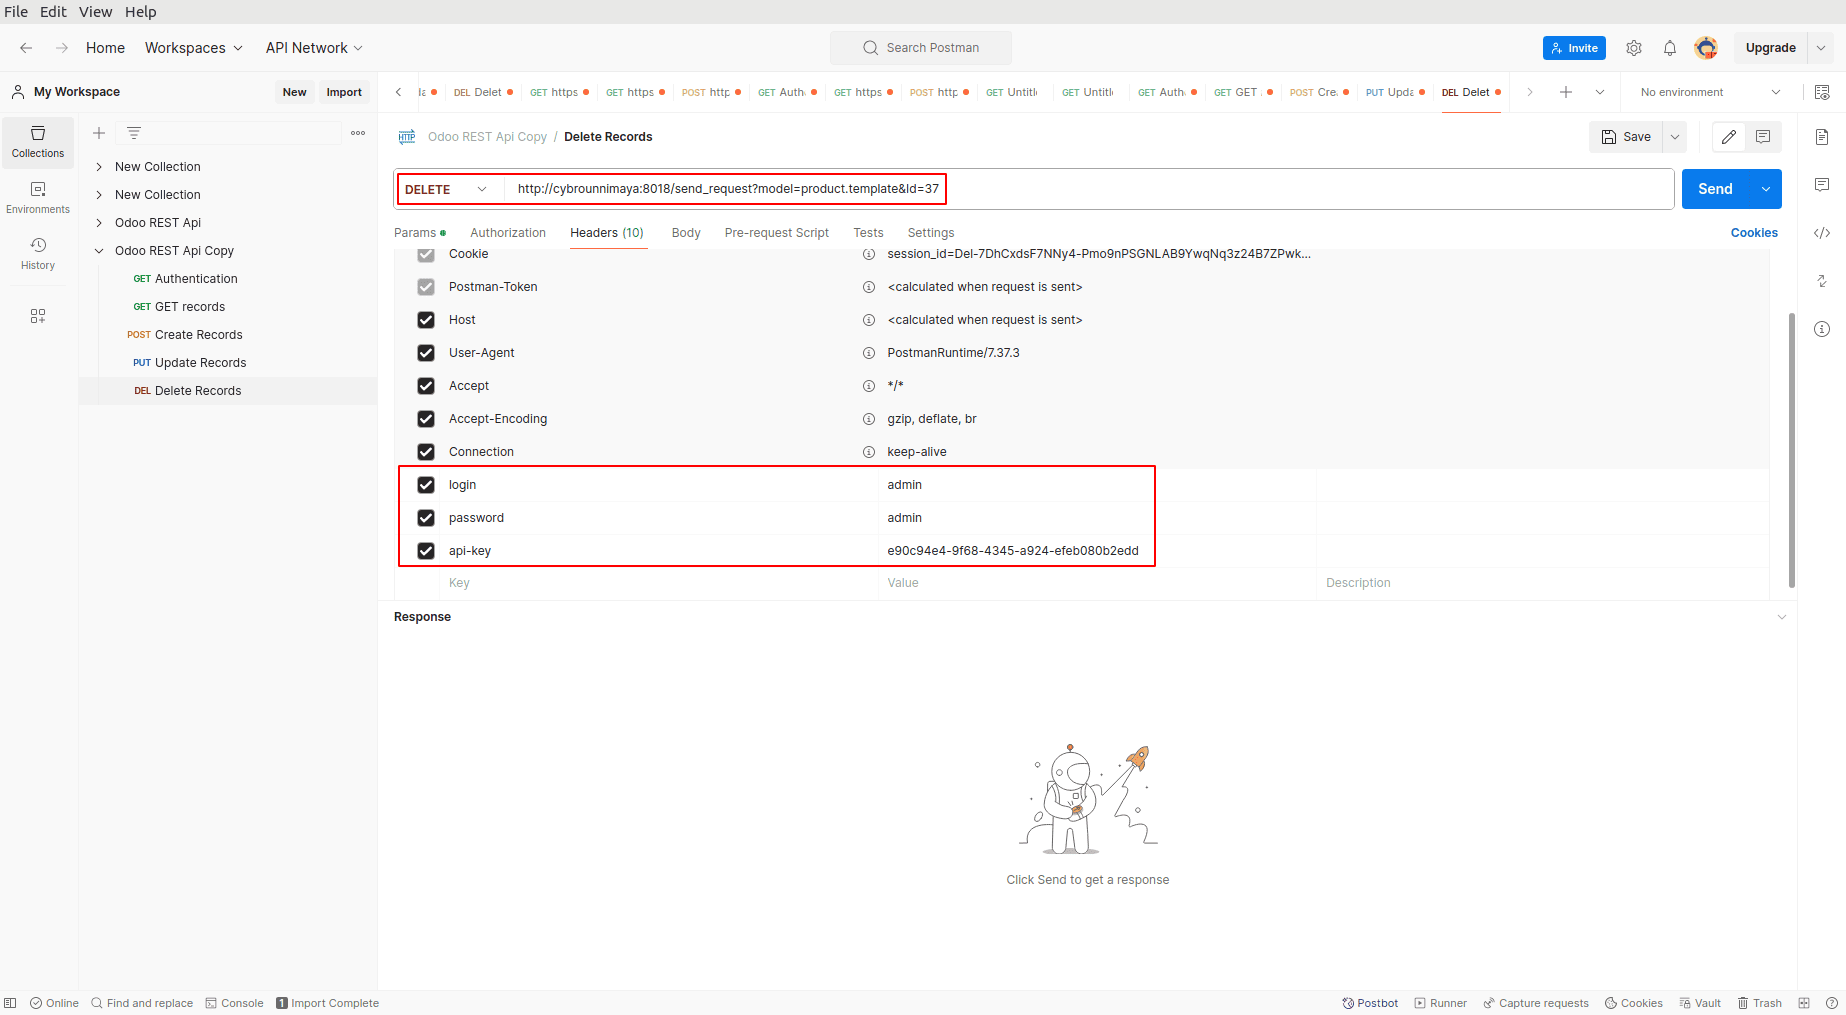Click the Send button
This screenshot has height=1015, width=1846.
pyautogui.click(x=1716, y=189)
